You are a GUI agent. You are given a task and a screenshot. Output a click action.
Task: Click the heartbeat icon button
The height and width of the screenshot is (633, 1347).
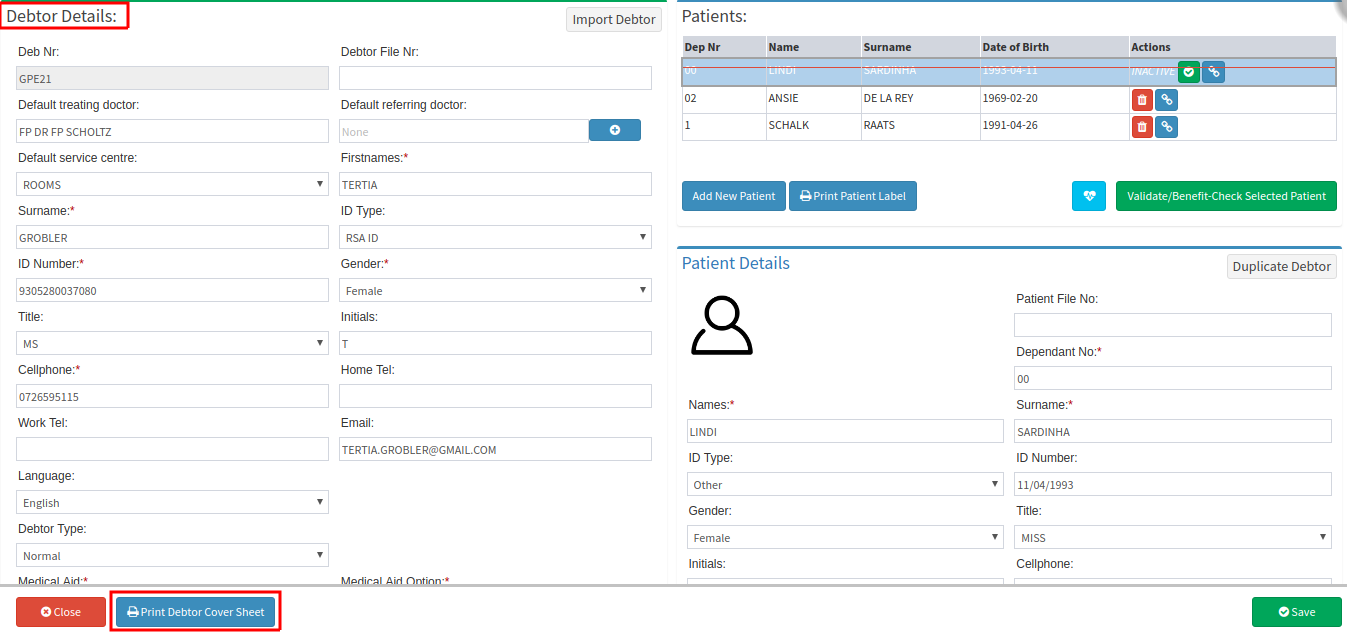click(1089, 197)
